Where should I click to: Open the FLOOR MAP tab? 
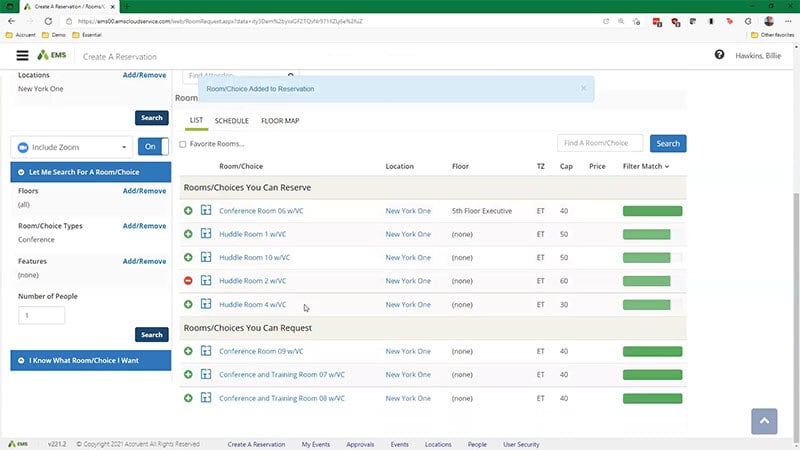[280, 121]
